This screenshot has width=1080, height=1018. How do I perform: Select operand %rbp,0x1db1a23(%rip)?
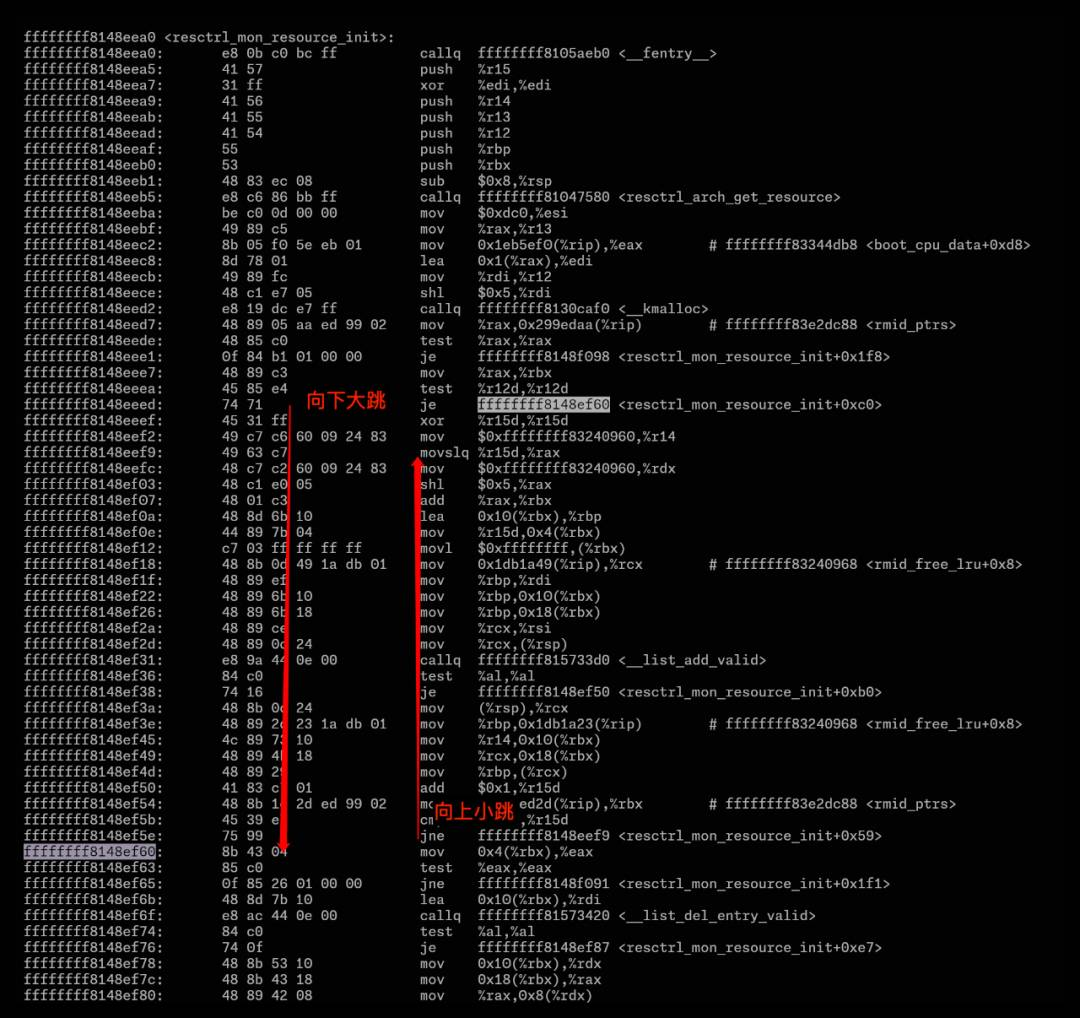[560, 724]
